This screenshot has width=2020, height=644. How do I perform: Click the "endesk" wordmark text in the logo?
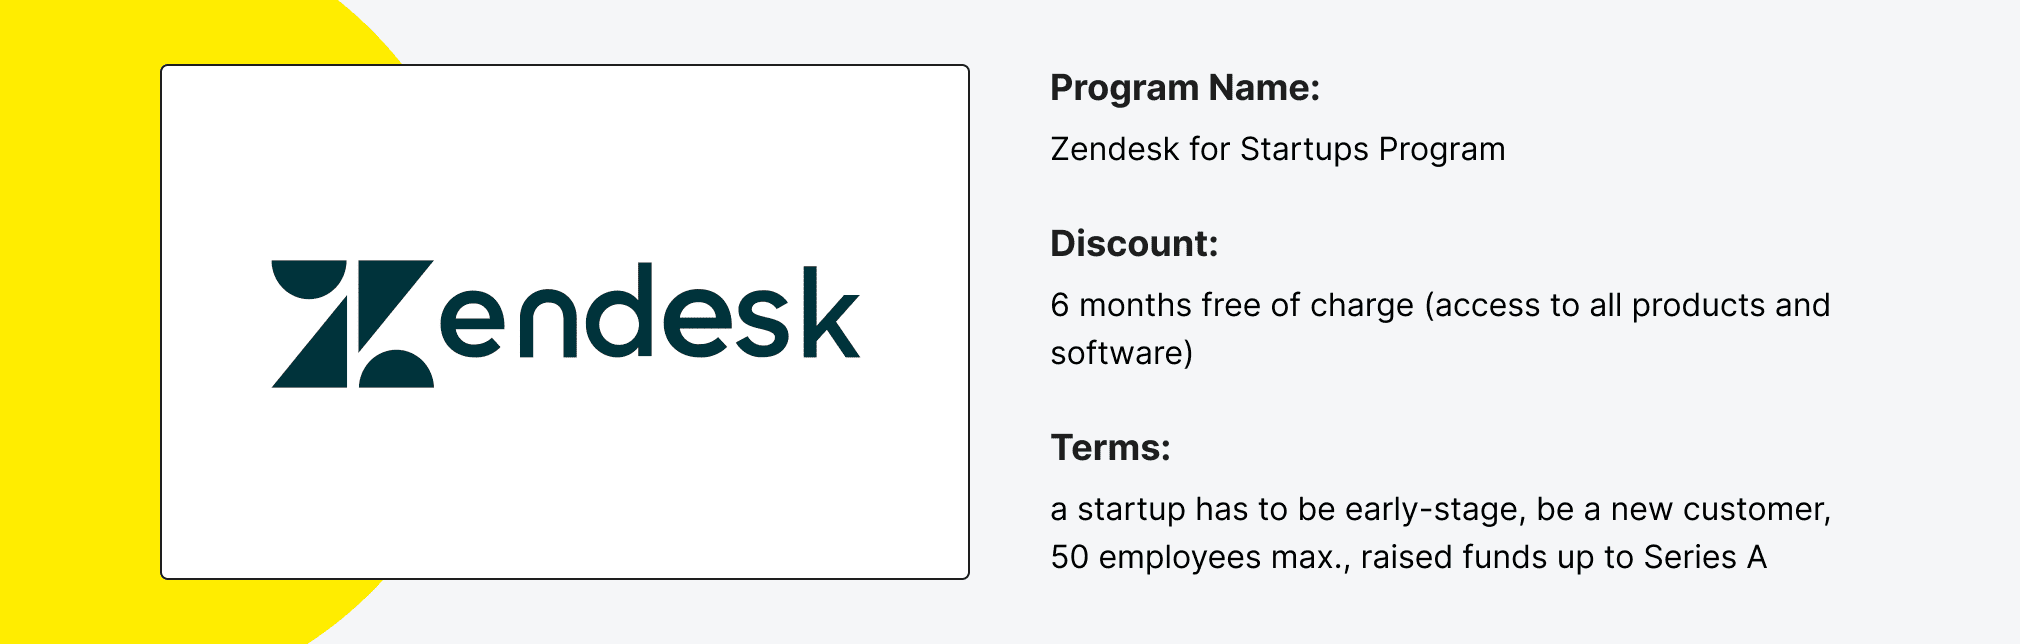click(650, 314)
